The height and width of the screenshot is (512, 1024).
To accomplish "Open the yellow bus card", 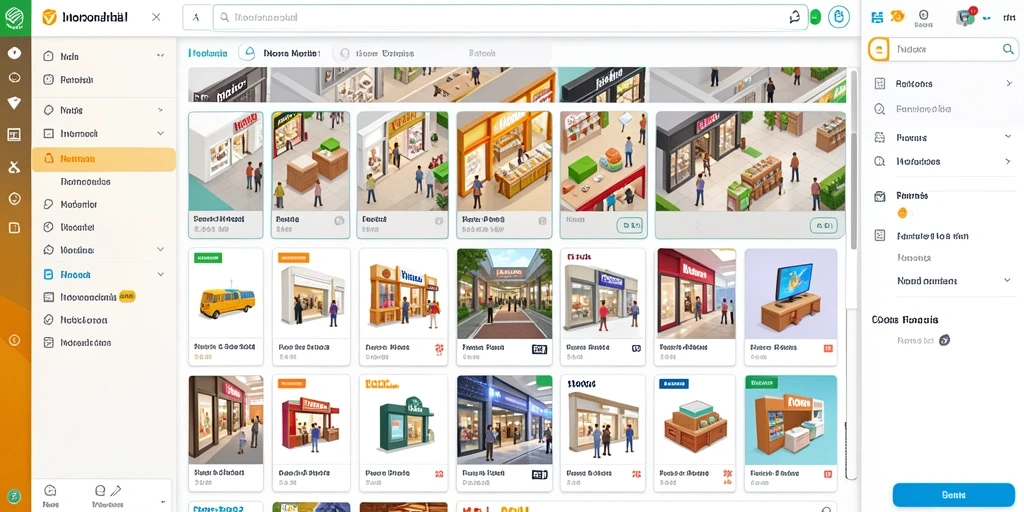I will (x=226, y=306).
